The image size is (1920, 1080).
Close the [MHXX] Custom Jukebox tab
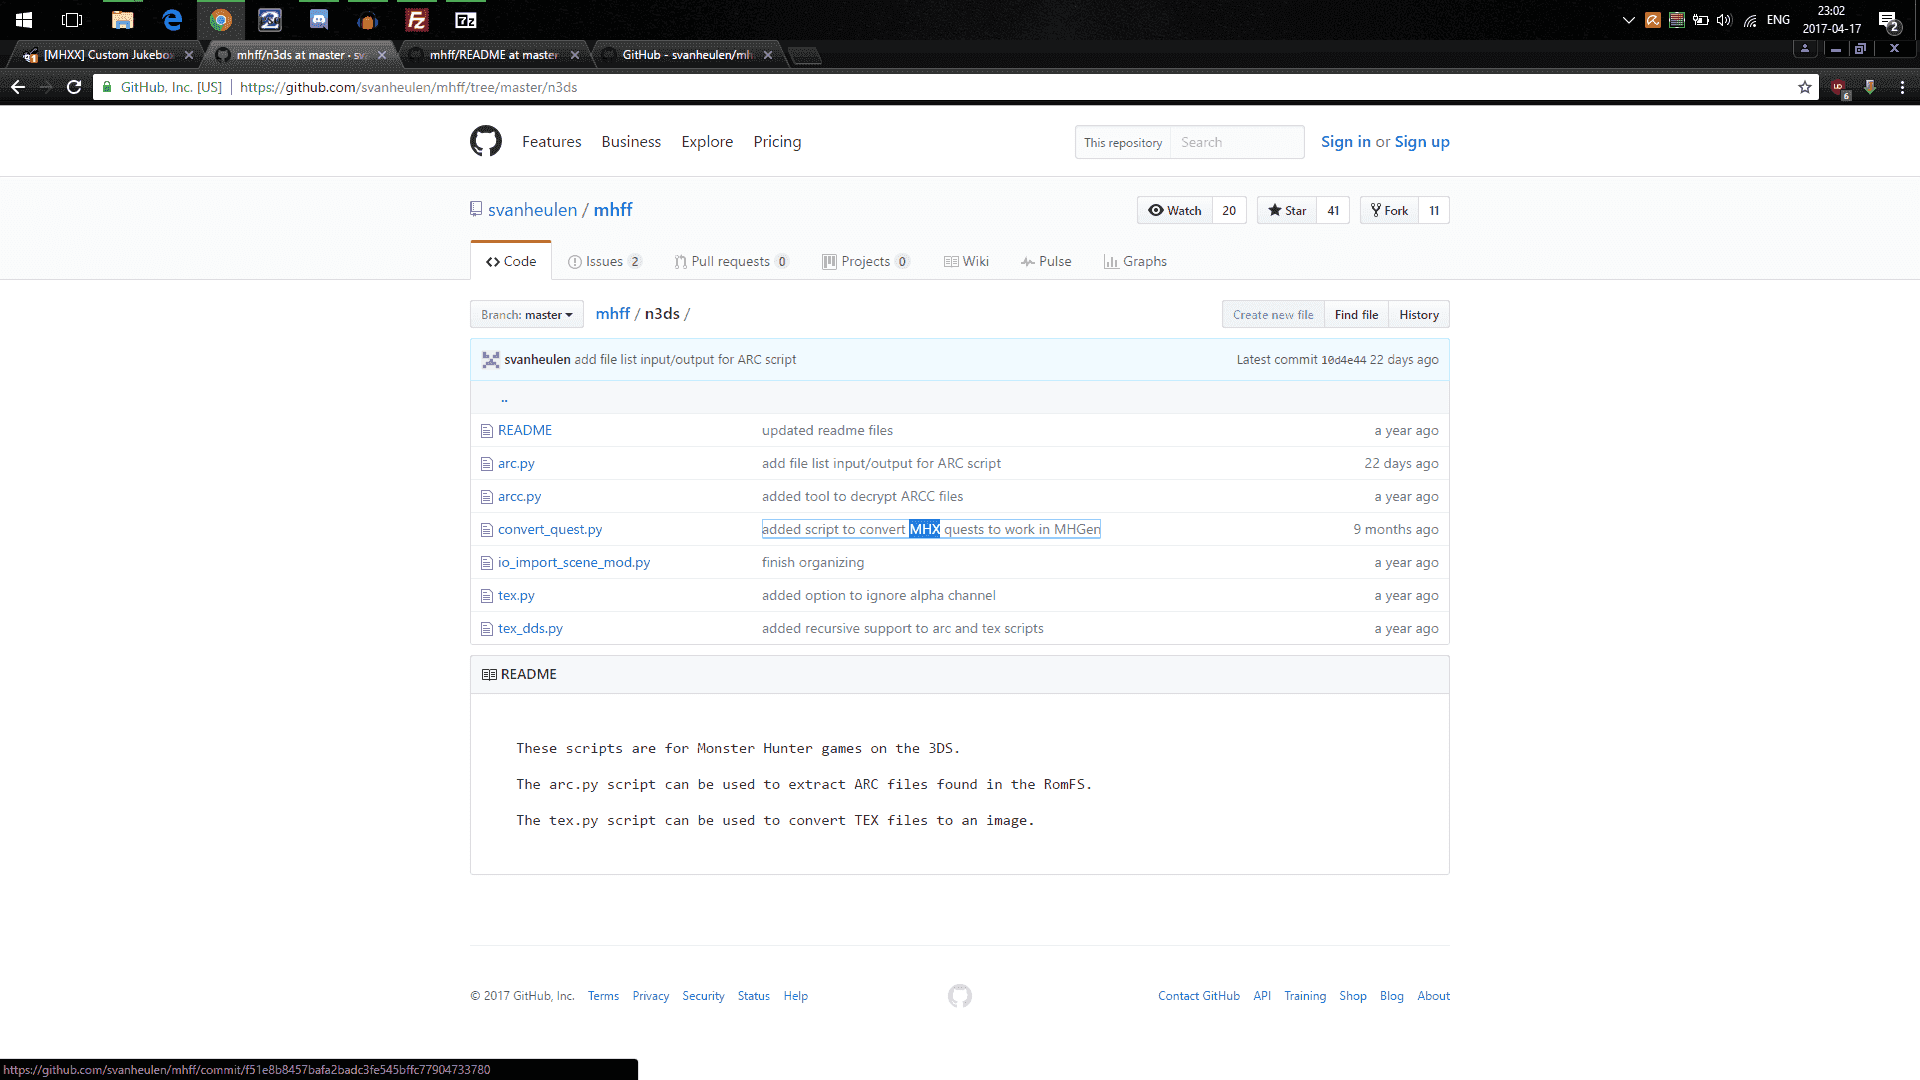[189, 55]
